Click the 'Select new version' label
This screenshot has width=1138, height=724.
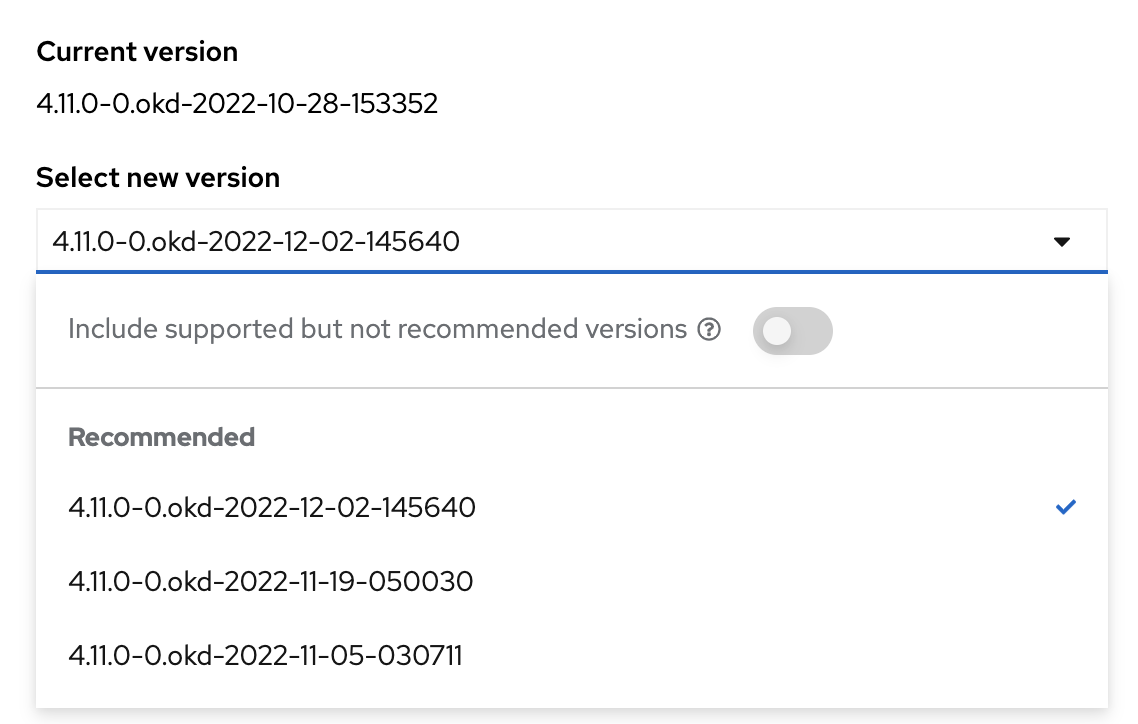[158, 178]
